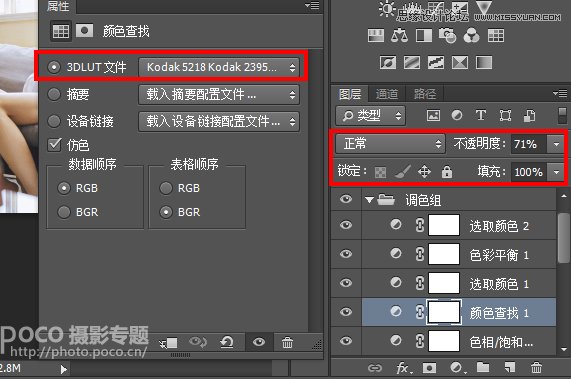Add an Invert adjustment
The width and height of the screenshot is (571, 379).
(387, 62)
